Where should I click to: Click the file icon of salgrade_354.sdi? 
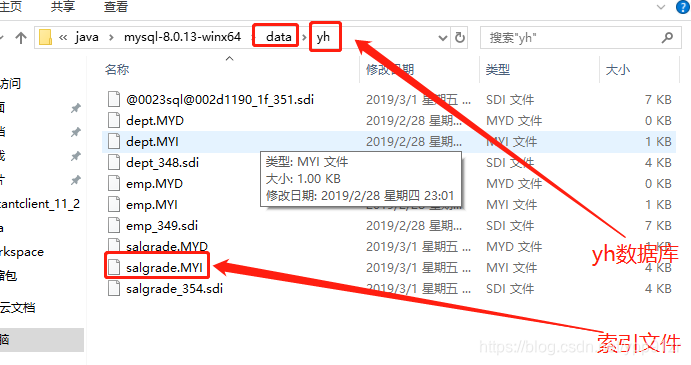(x=114, y=289)
